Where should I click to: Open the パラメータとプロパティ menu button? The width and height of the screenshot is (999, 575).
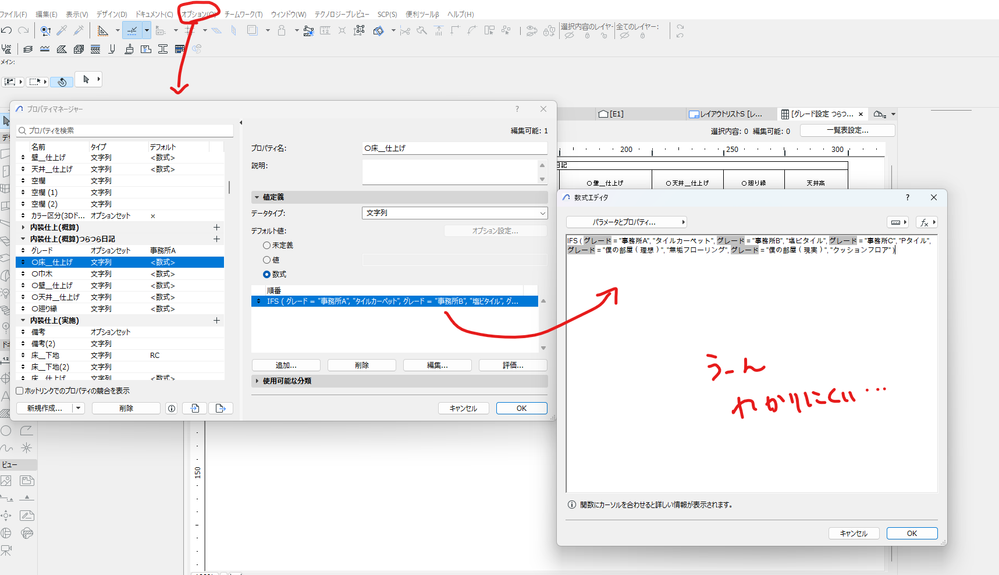coord(626,222)
